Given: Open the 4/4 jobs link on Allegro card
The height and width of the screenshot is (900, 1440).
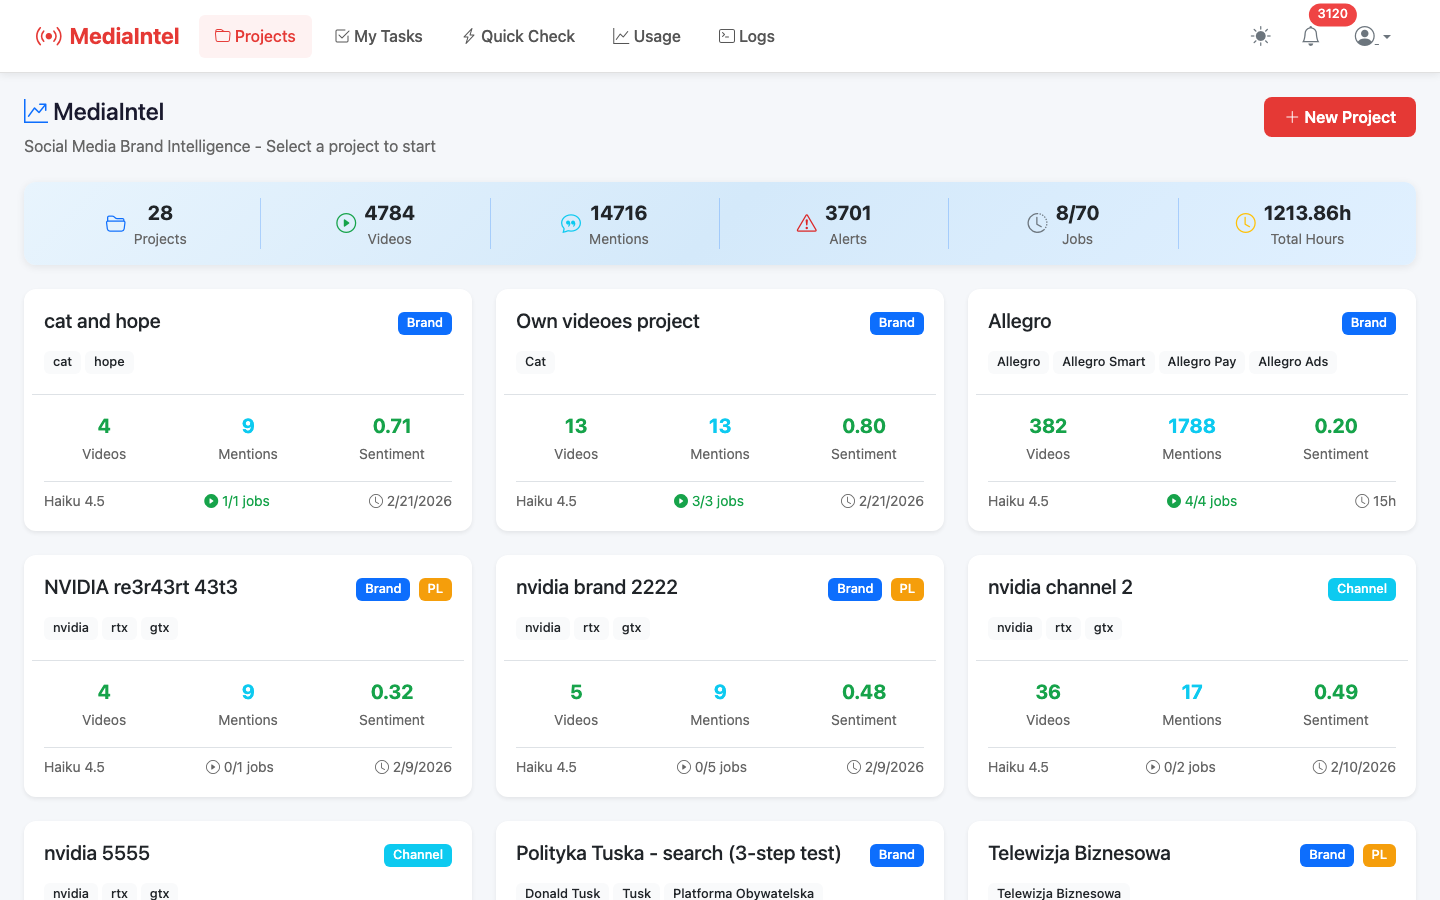Looking at the screenshot, I should (x=1201, y=501).
